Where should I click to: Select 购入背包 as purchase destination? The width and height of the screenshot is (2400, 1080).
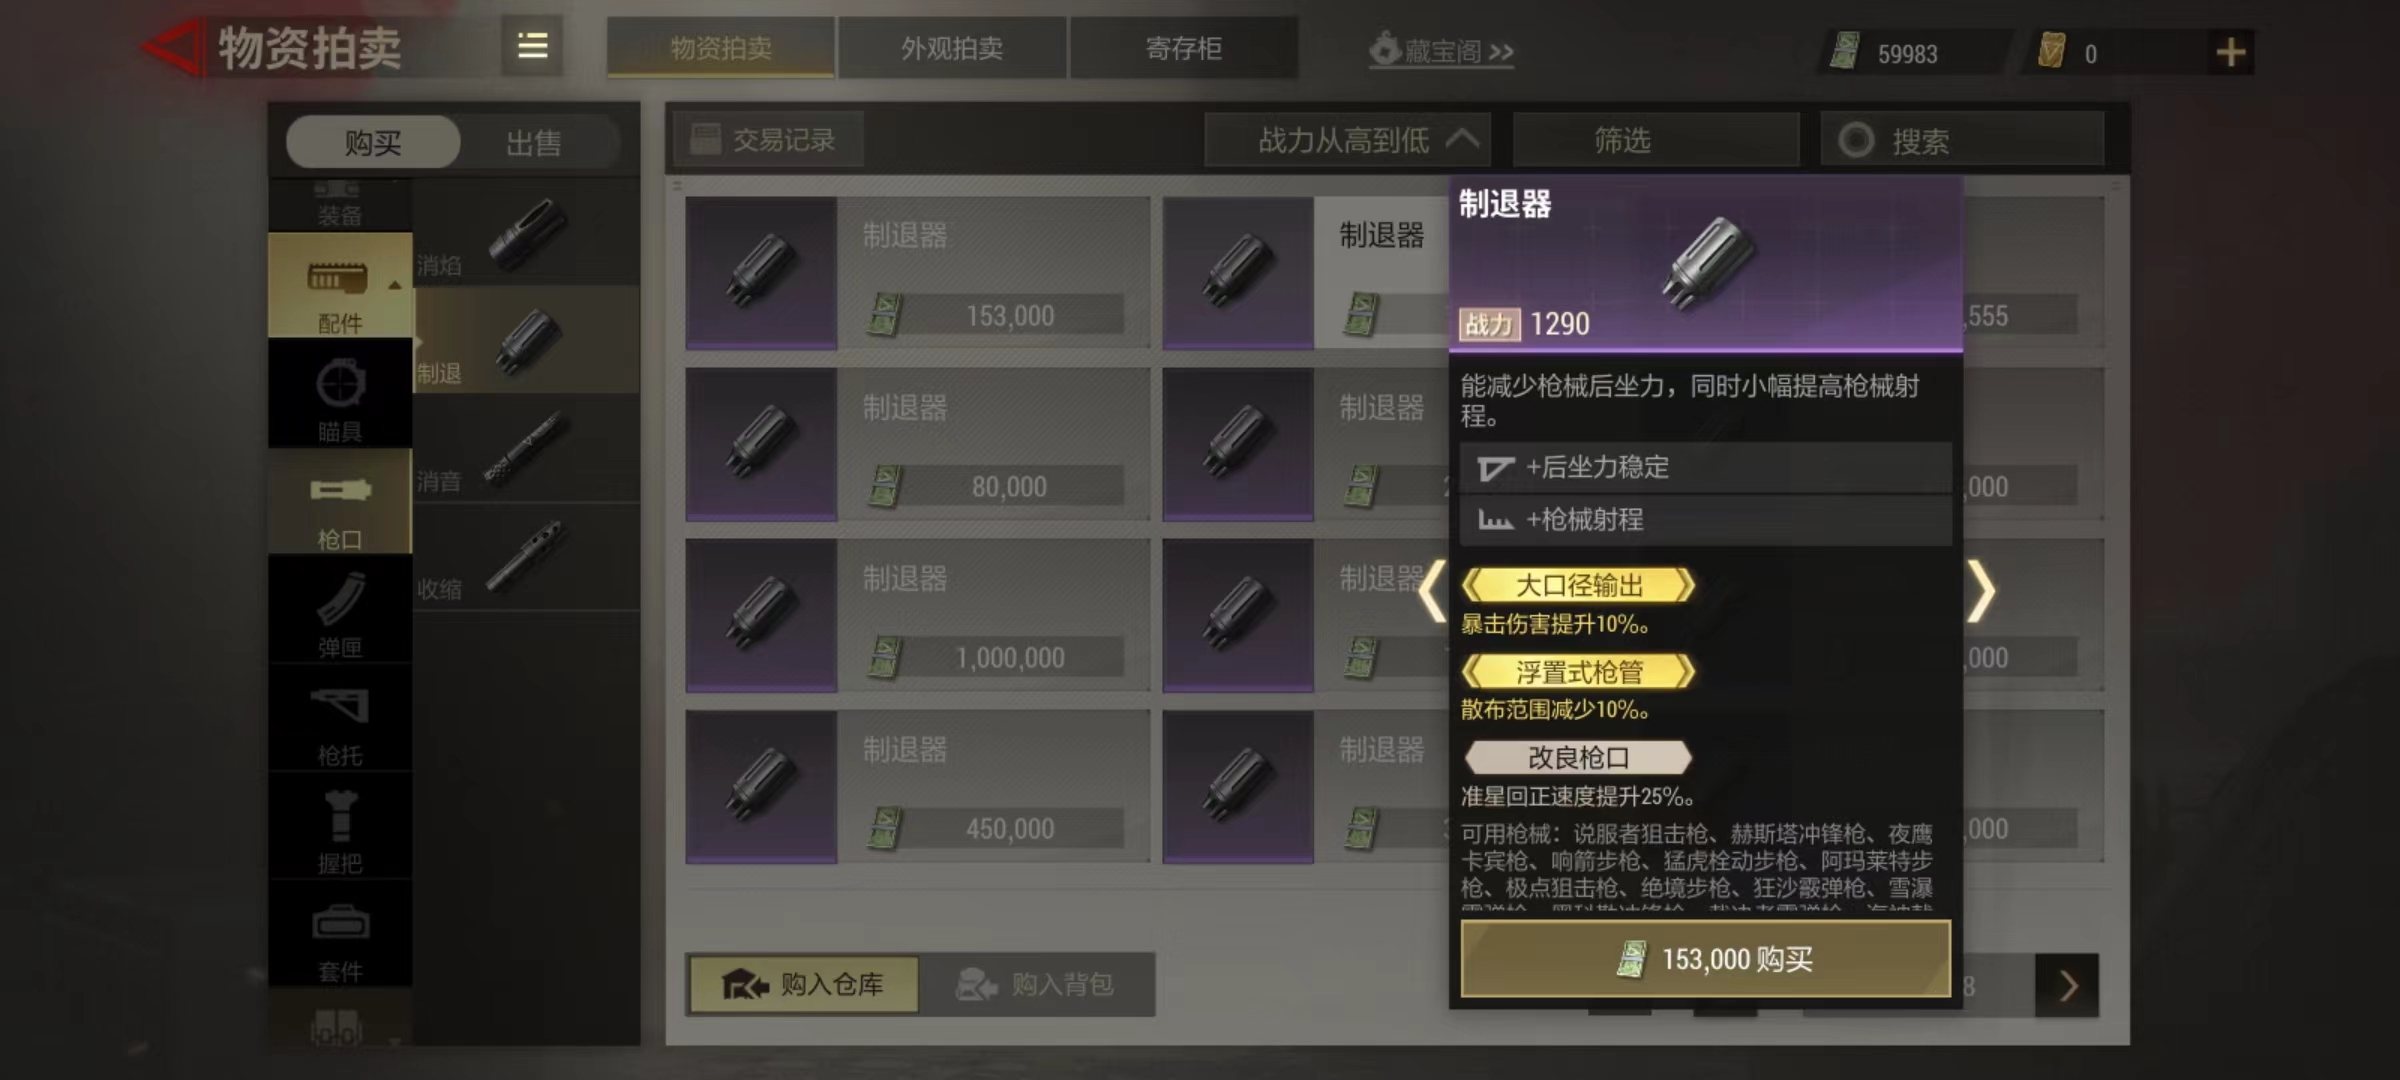(x=1036, y=985)
